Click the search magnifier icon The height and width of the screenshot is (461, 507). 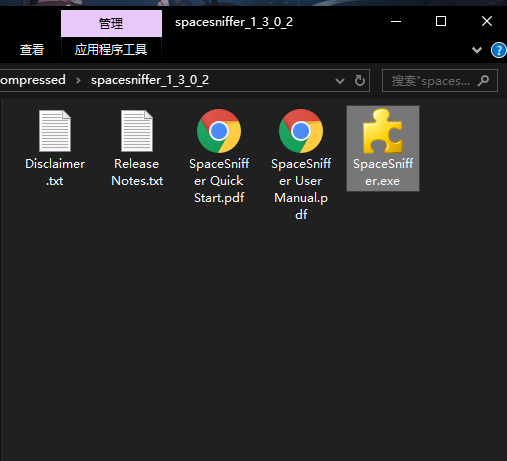(x=483, y=80)
